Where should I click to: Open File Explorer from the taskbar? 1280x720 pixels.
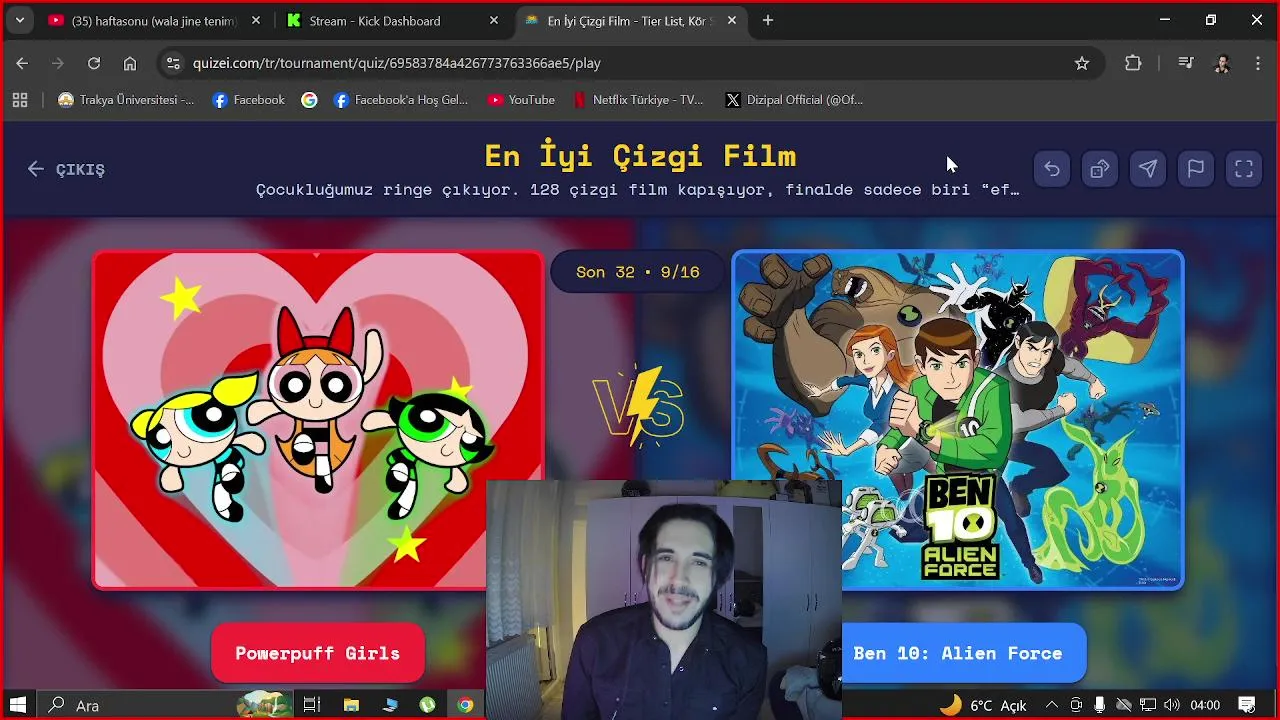click(x=351, y=705)
